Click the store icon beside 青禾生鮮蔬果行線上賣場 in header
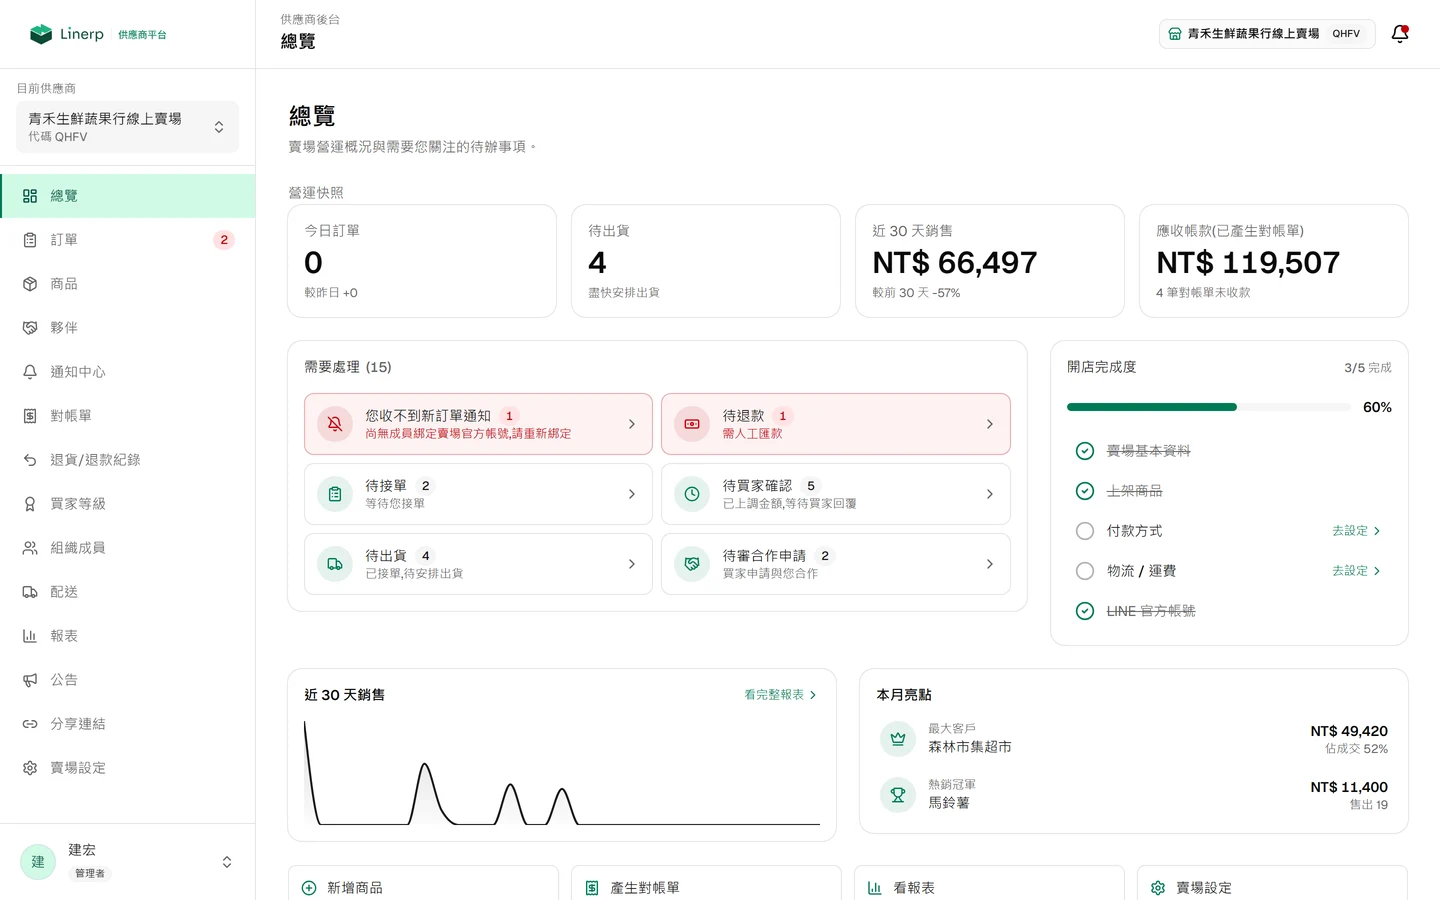Image resolution: width=1440 pixels, height=900 pixels. 1175,34
